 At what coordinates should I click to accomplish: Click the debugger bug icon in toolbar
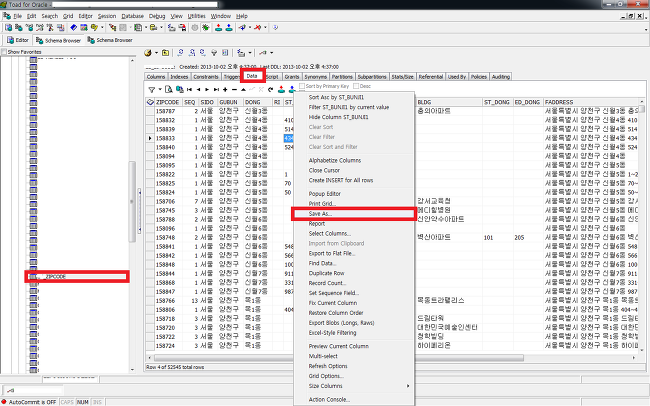pos(205,27)
